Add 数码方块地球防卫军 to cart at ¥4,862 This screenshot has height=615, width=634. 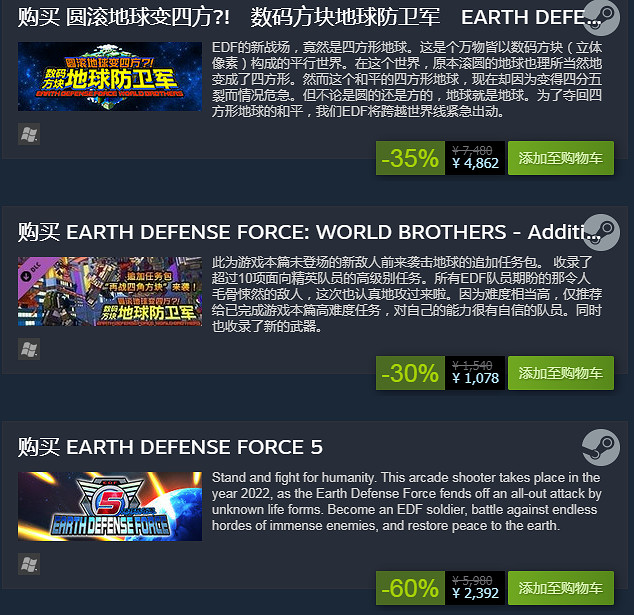561,158
